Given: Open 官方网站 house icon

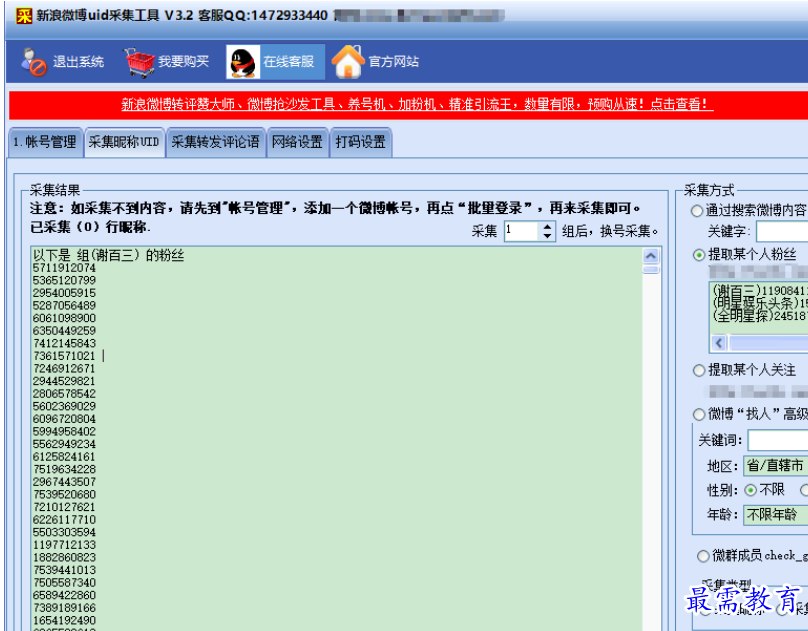Looking at the screenshot, I should pyautogui.click(x=348, y=62).
